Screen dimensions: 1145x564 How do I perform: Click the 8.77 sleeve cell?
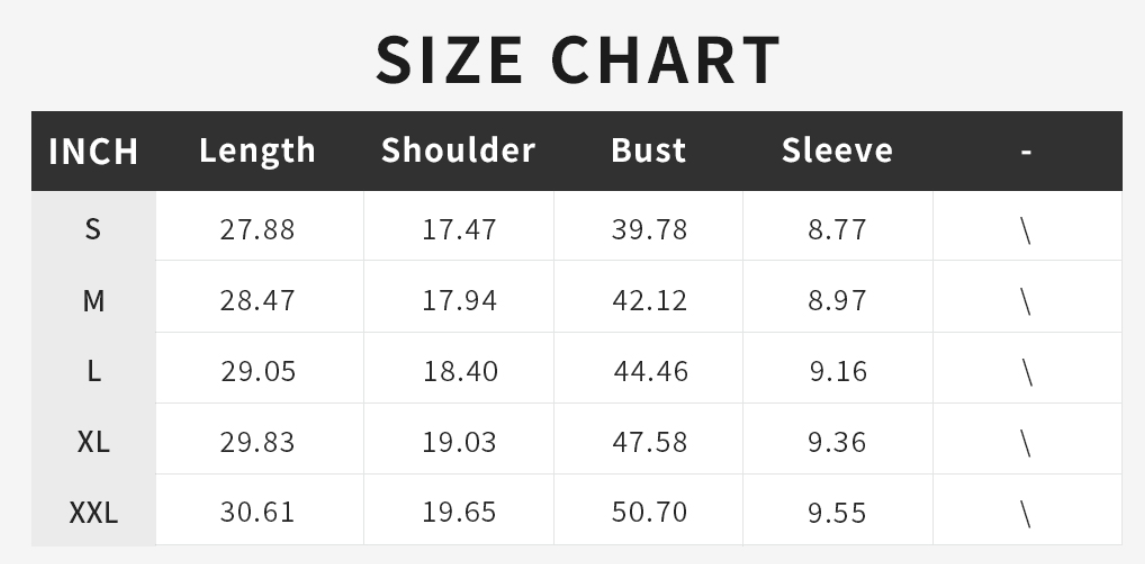point(837,229)
